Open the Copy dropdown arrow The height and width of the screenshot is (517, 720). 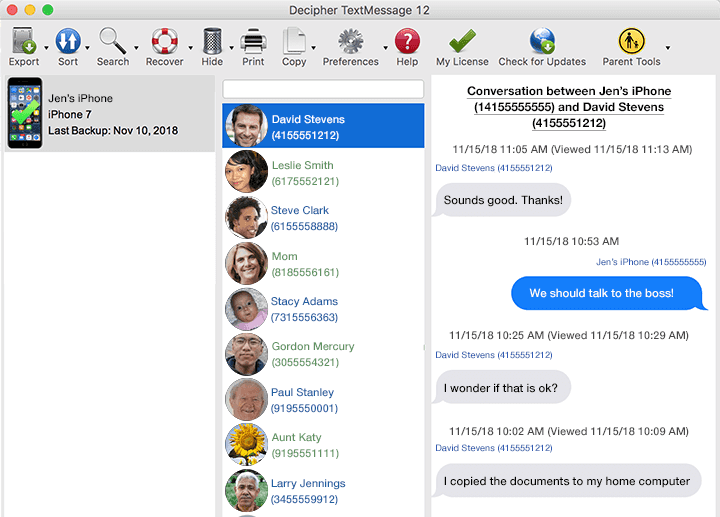314,47
